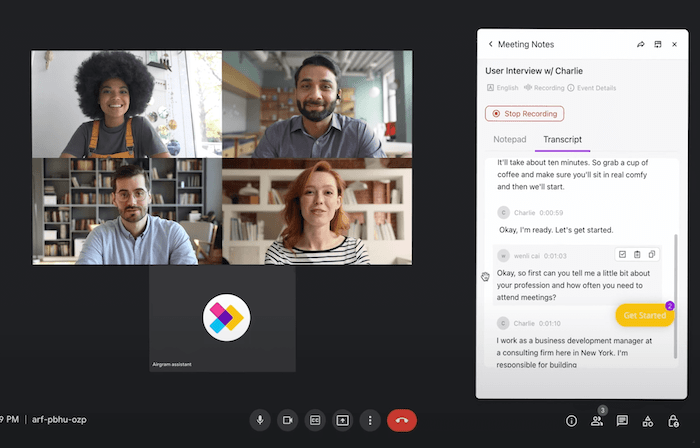This screenshot has width=700, height=448.
Task: Click the share arrow in Meeting Notes
Action: [641, 44]
